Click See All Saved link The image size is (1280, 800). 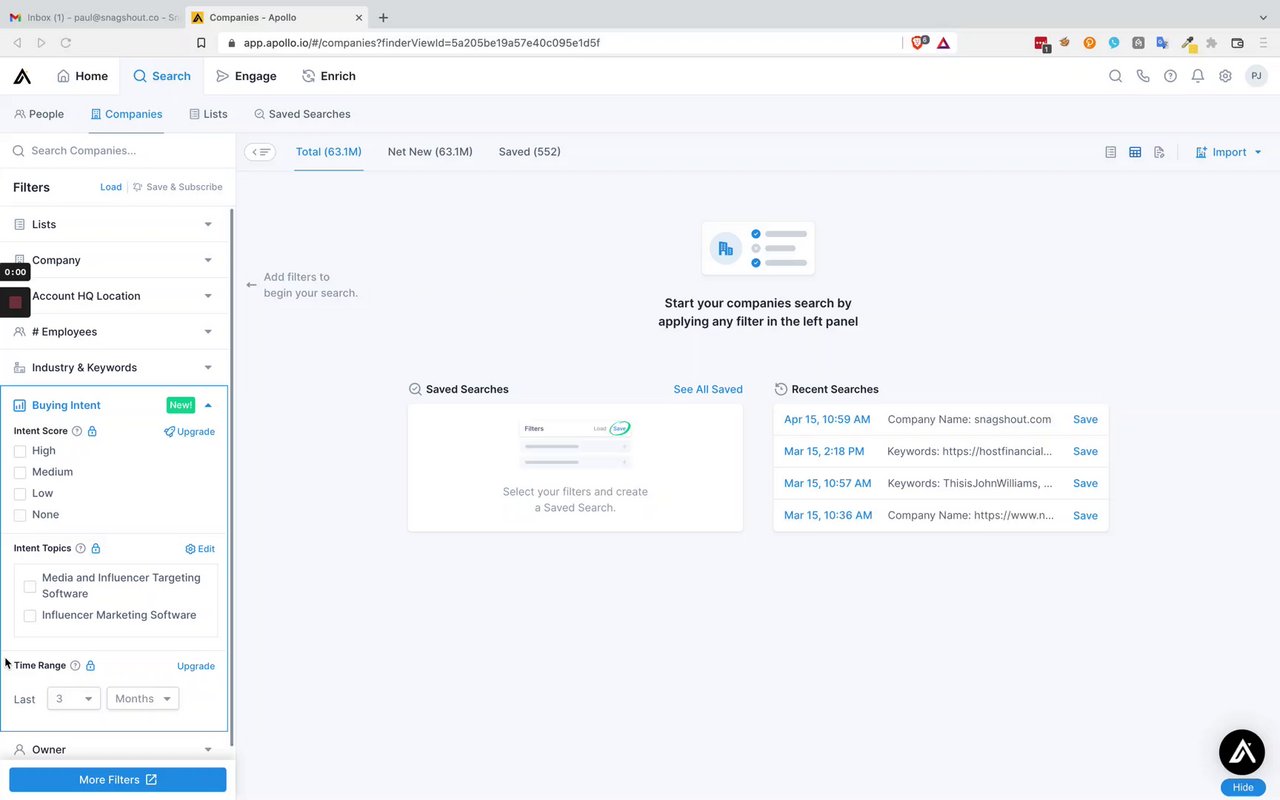click(x=708, y=389)
